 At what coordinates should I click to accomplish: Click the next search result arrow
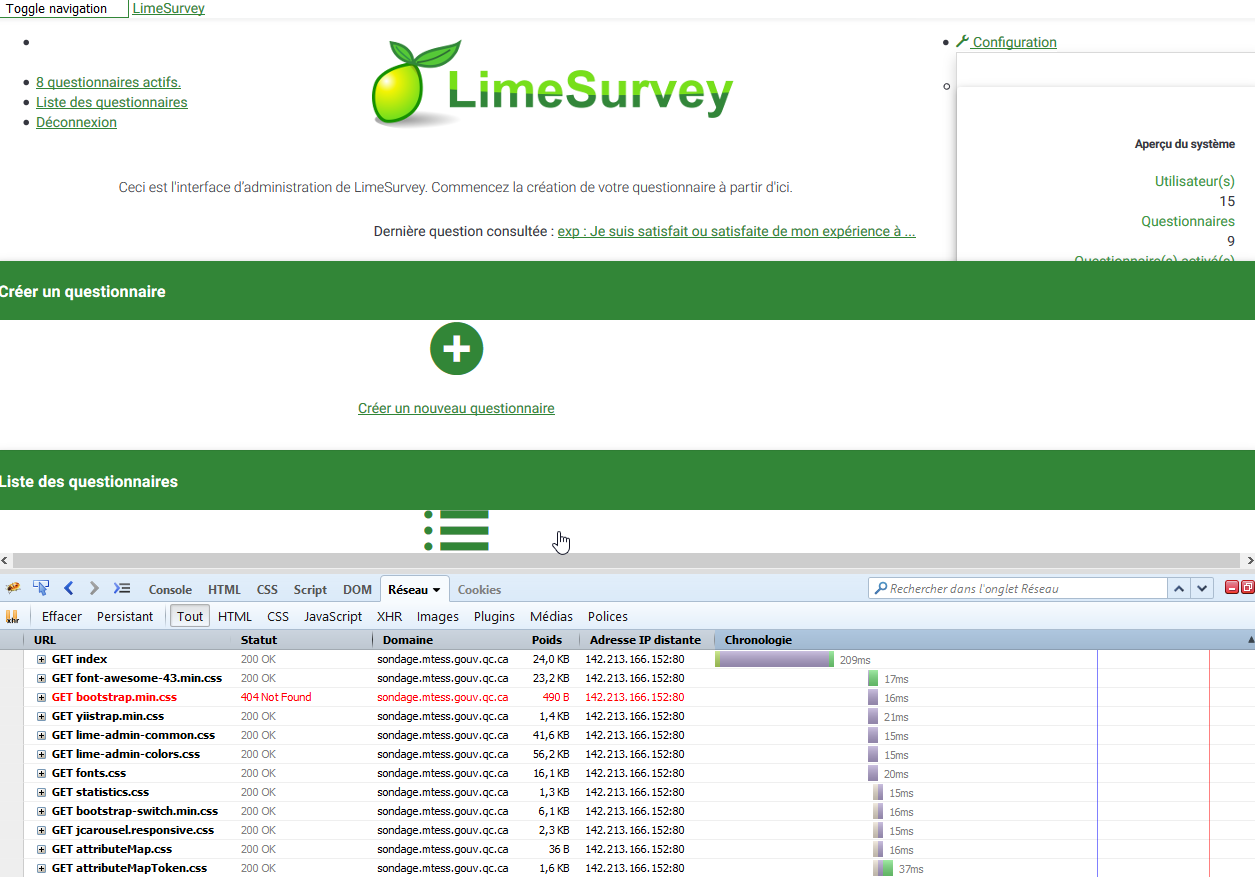coord(1203,589)
